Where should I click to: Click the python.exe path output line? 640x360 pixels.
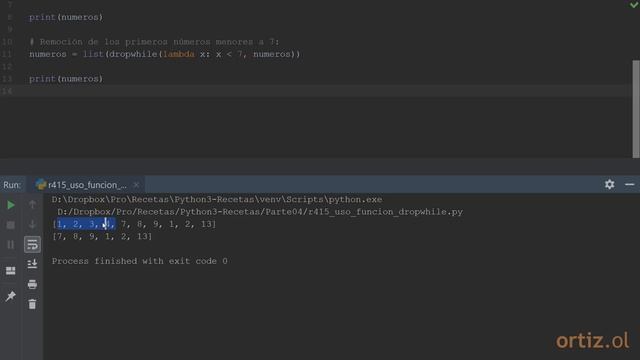coord(217,200)
